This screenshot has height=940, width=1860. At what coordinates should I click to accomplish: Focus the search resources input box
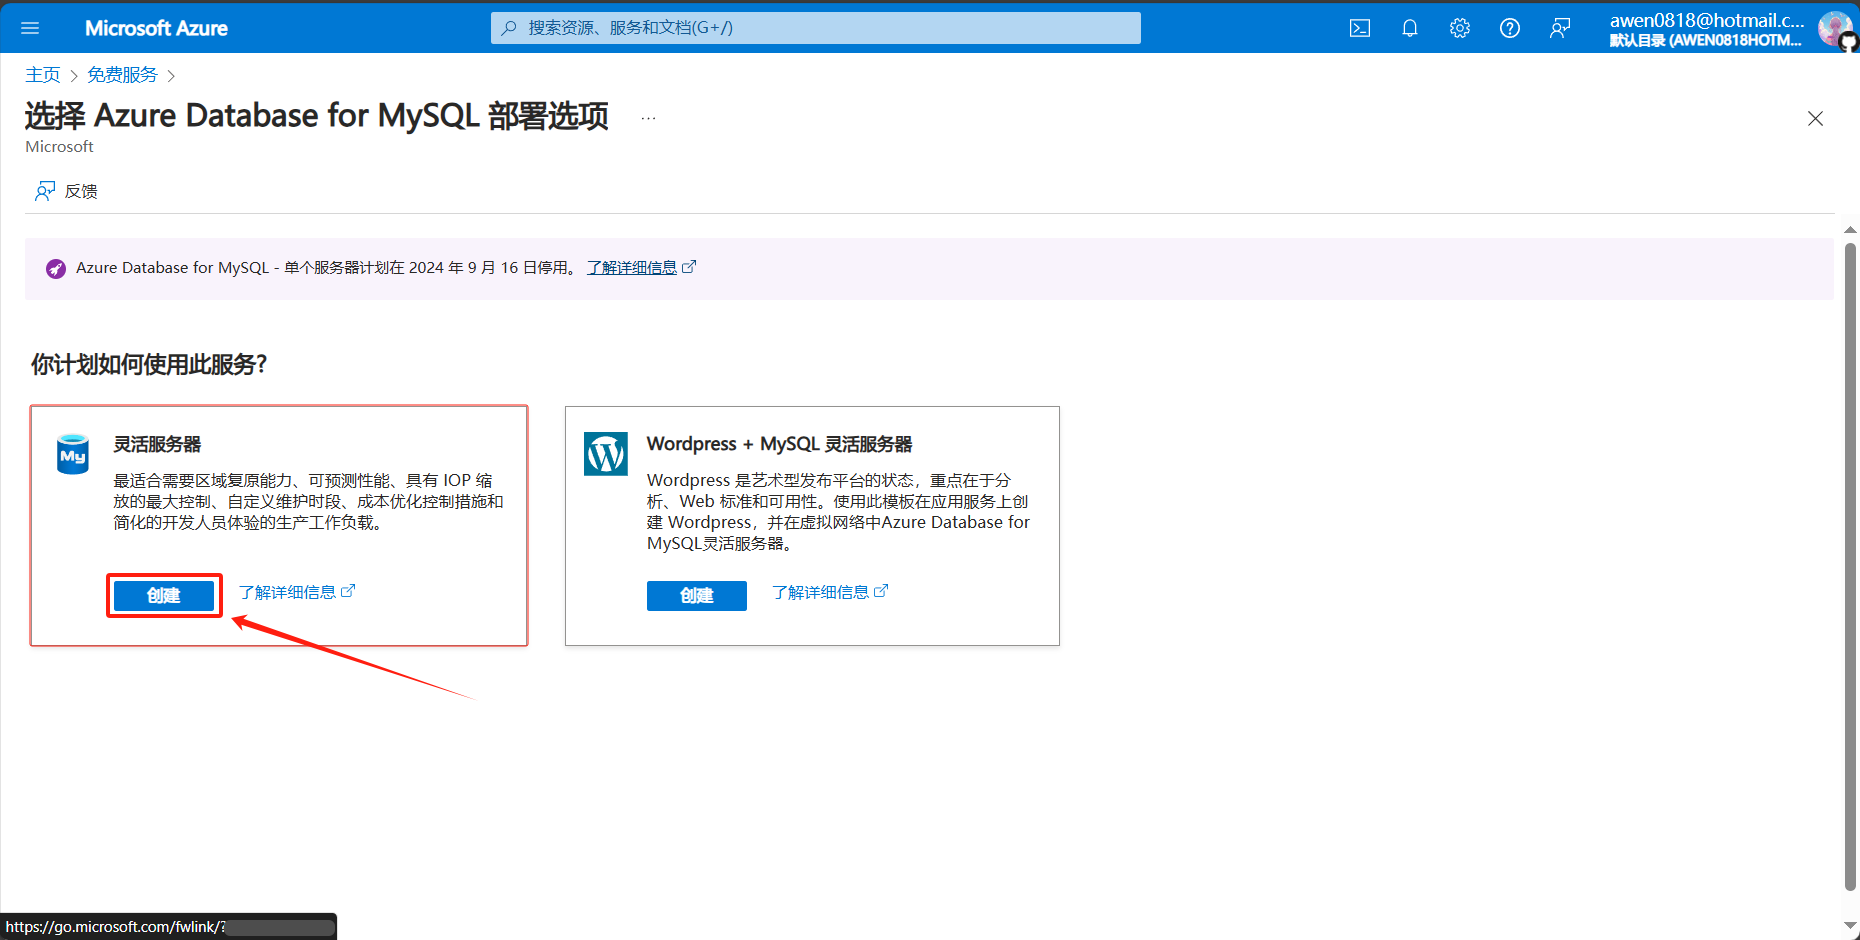click(816, 28)
